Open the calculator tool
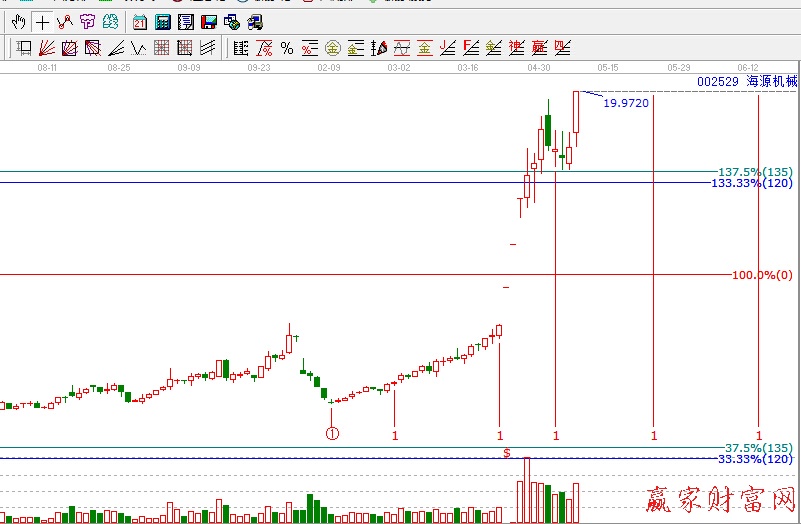The image size is (801, 524). tap(162, 21)
